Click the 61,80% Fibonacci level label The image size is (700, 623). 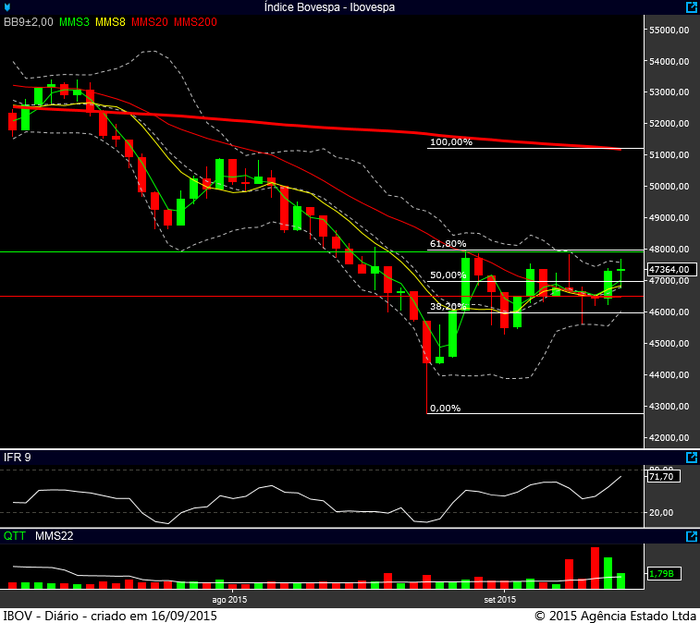click(448, 243)
